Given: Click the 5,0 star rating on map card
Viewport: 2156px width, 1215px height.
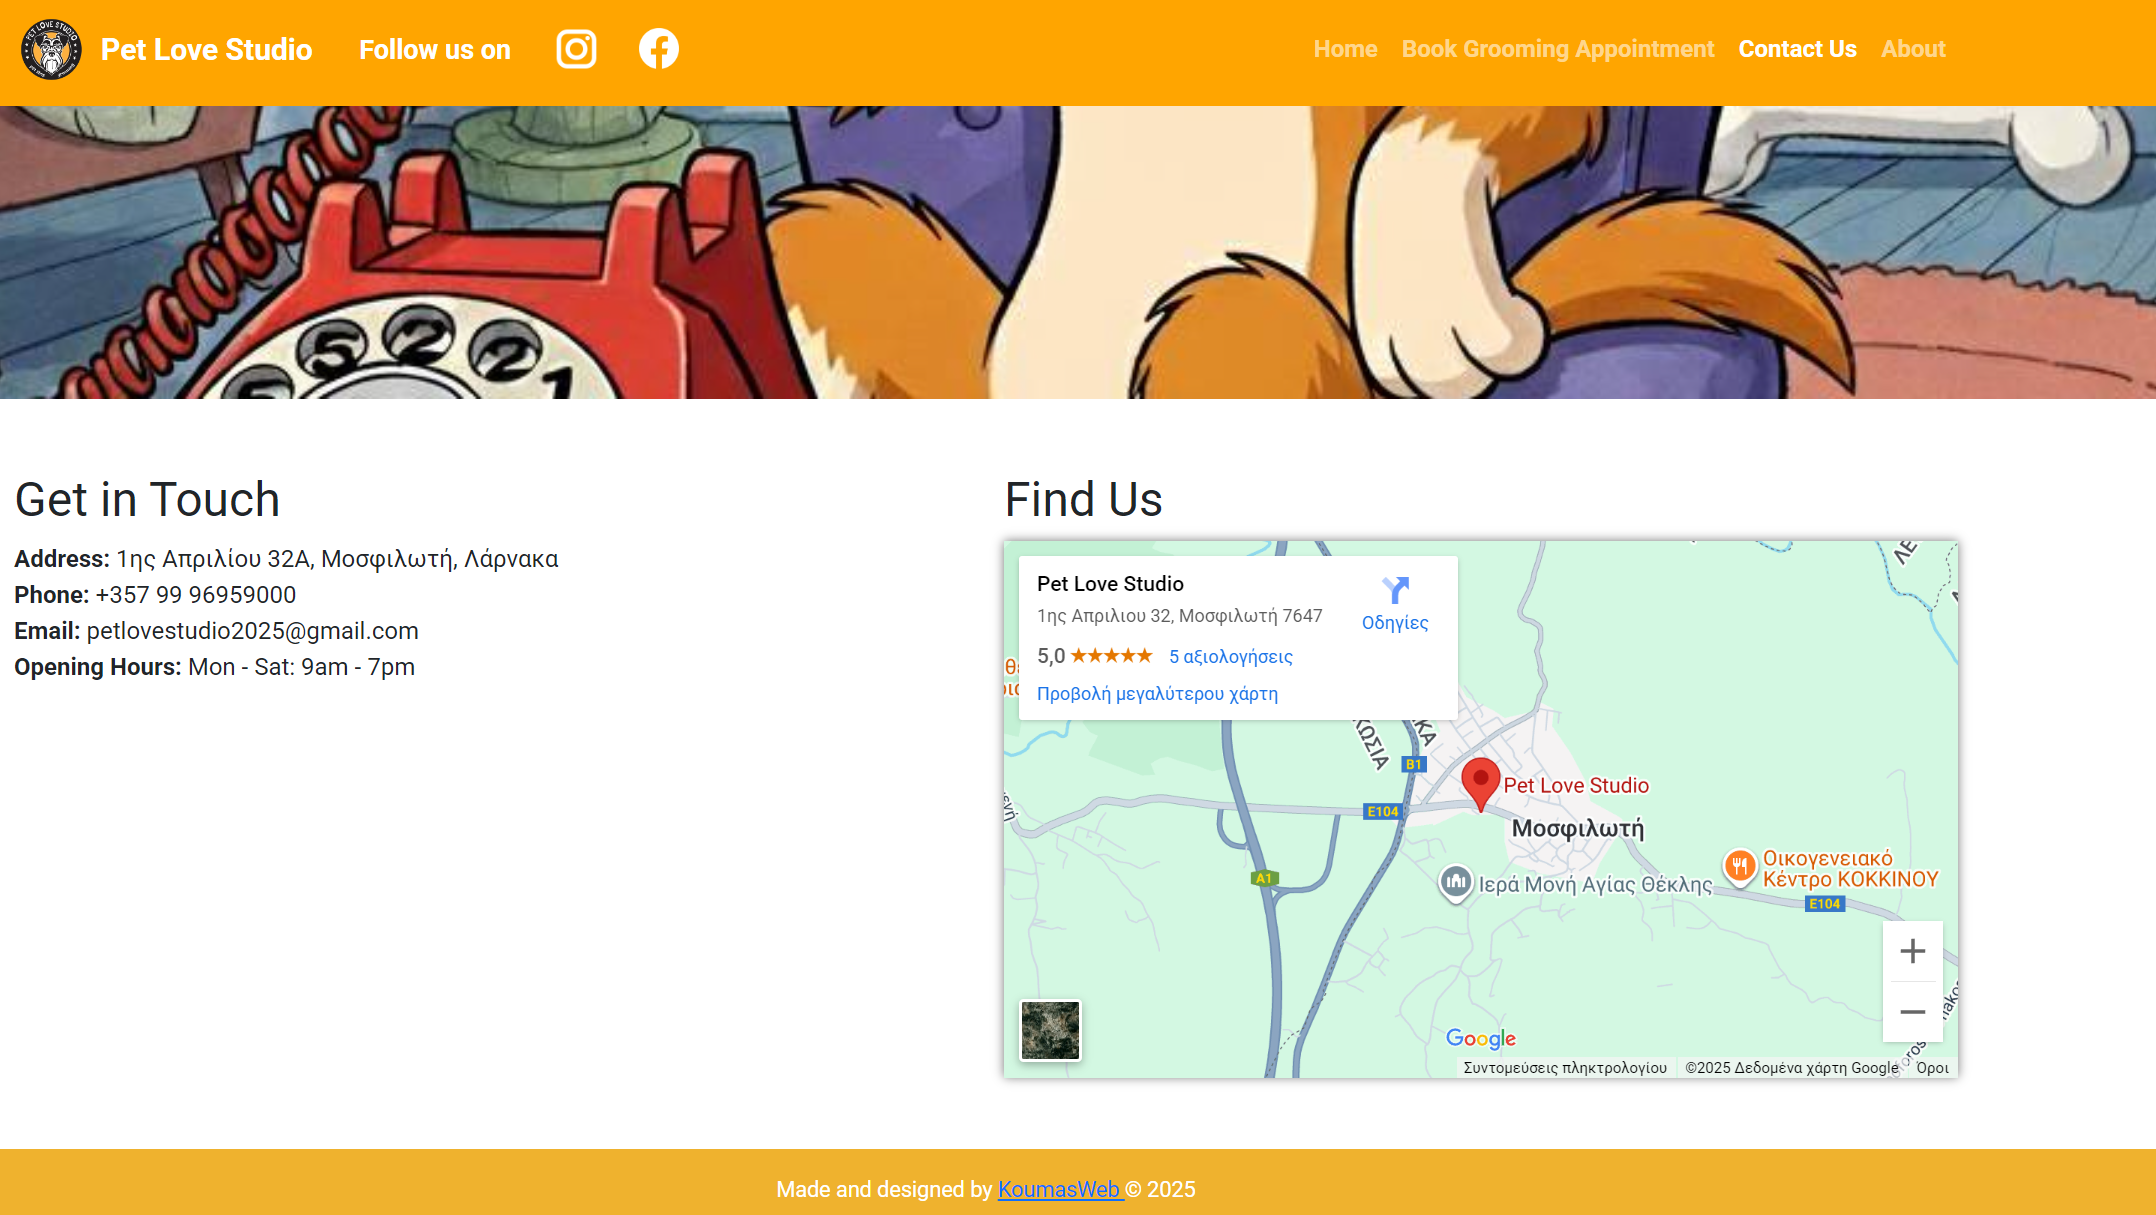Looking at the screenshot, I should [1094, 656].
